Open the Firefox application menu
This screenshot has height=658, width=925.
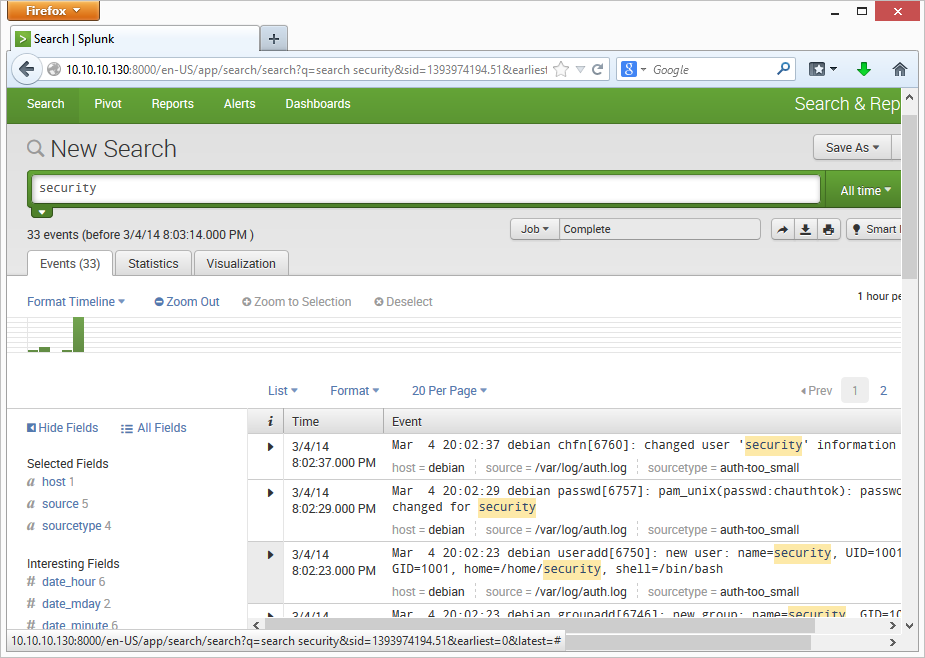click(53, 11)
